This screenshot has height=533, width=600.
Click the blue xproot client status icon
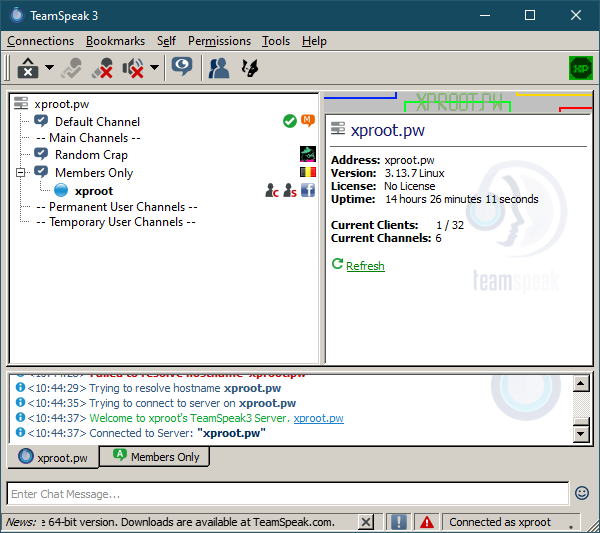click(x=61, y=190)
